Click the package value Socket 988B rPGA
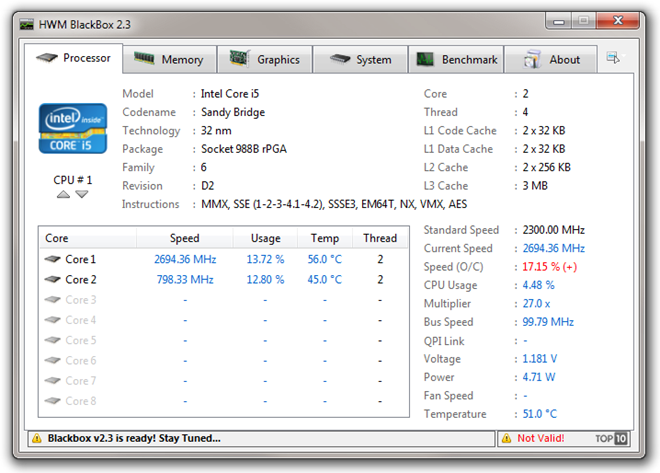The height and width of the screenshot is (473, 660). pos(244,149)
